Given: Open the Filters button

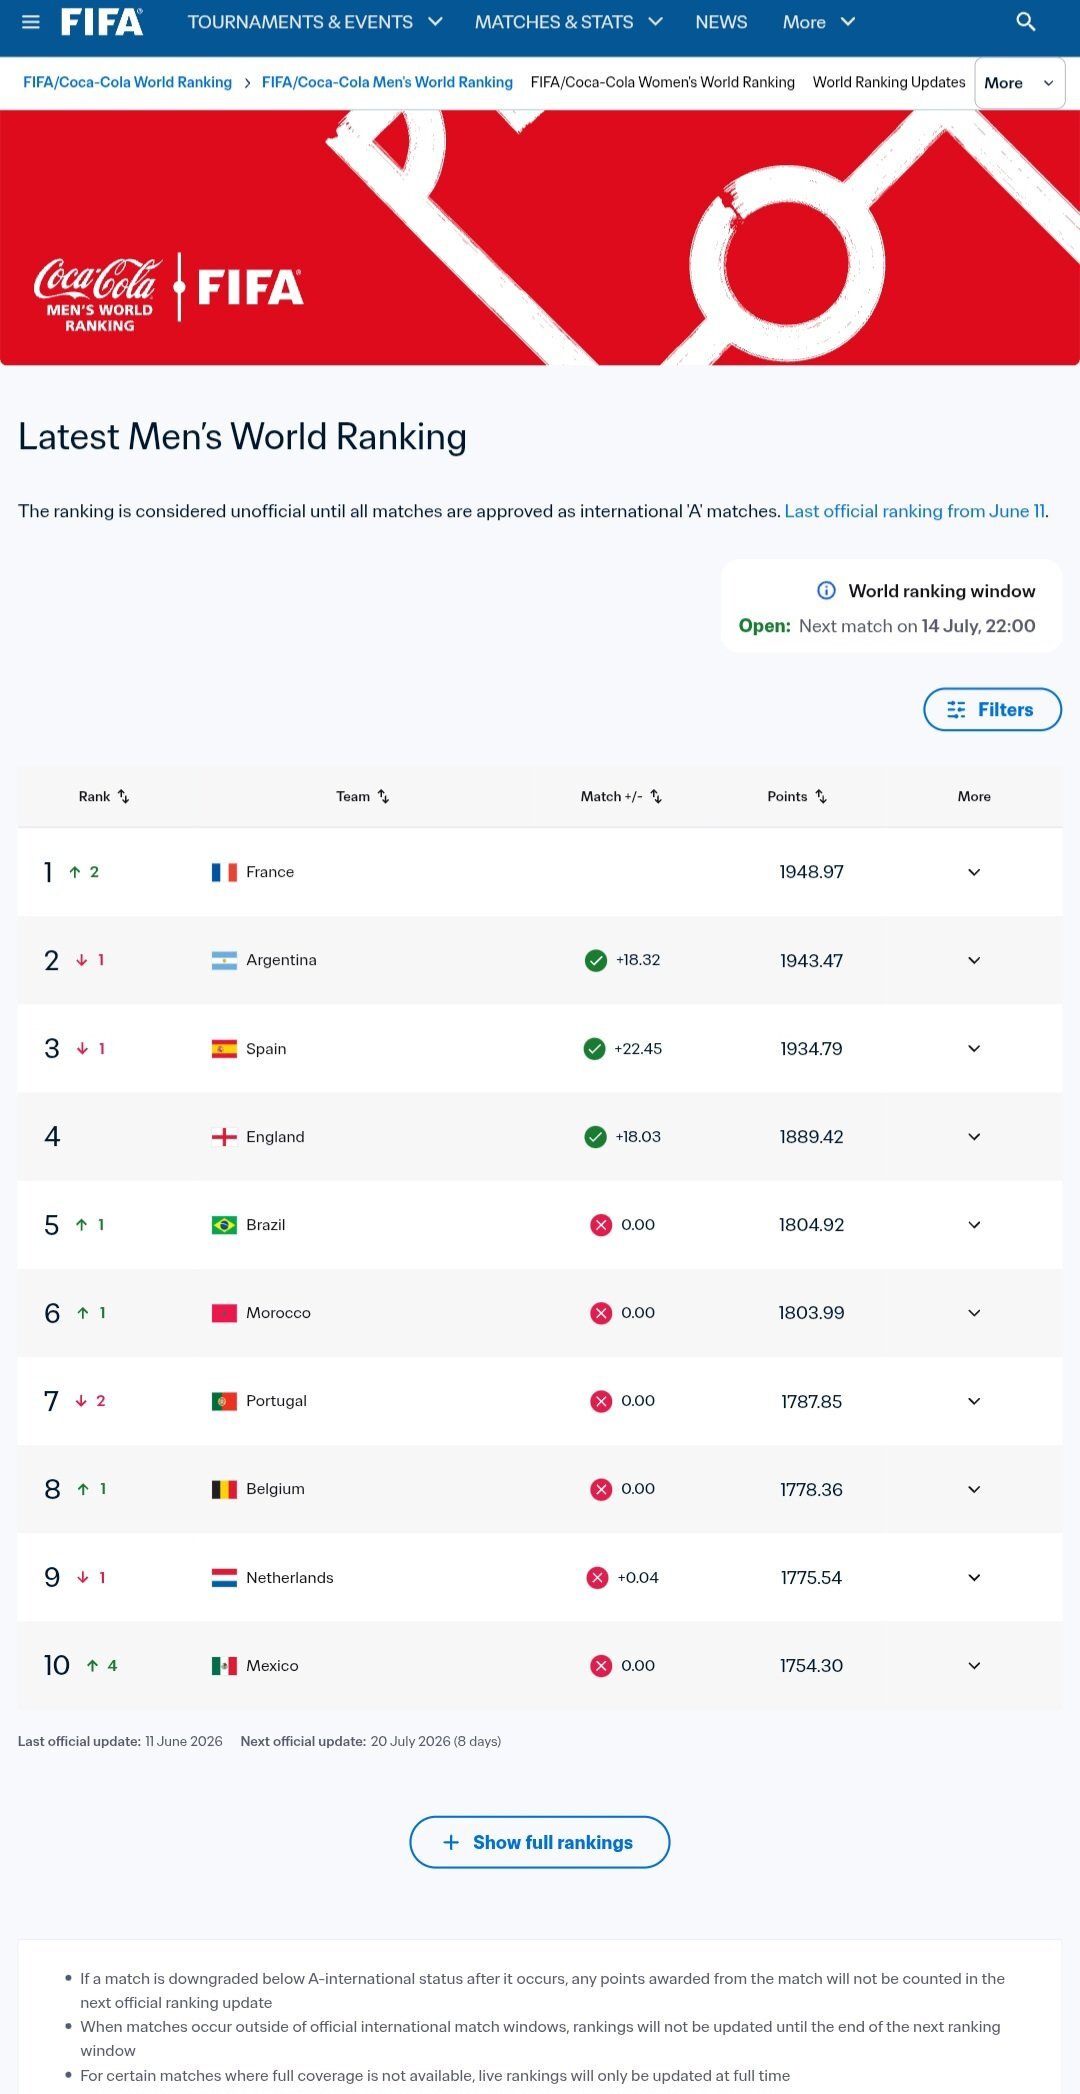Looking at the screenshot, I should 992,709.
